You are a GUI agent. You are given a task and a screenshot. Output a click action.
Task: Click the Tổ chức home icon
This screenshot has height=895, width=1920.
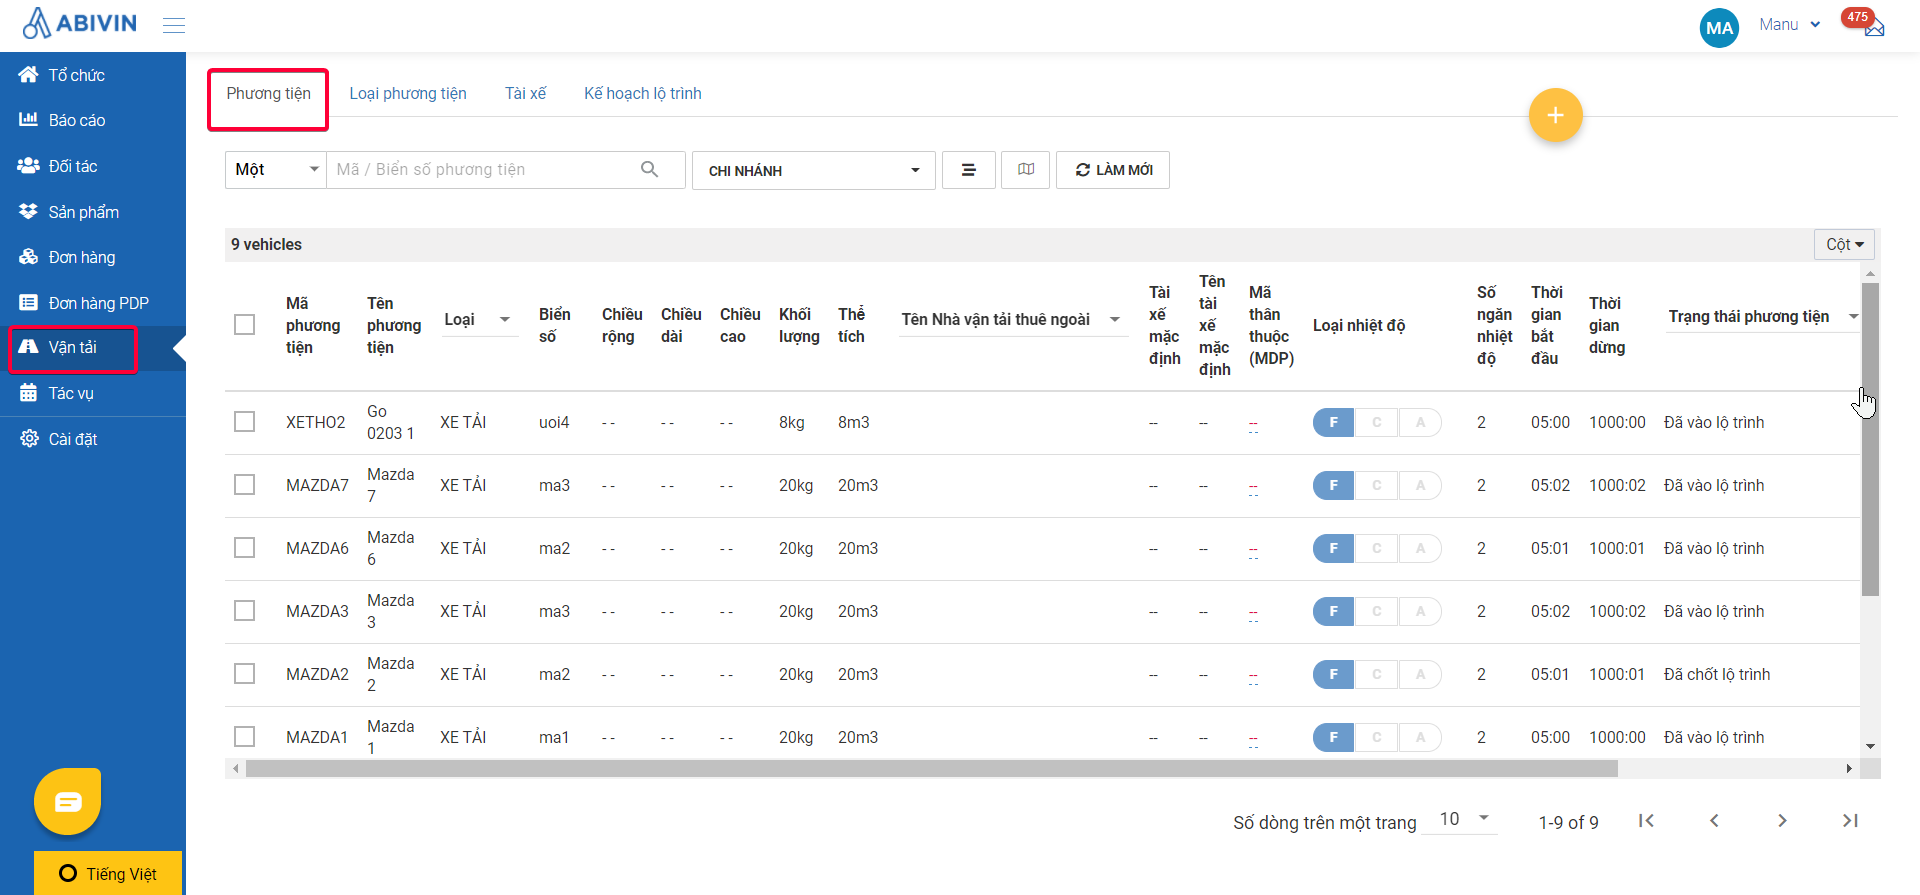(x=29, y=75)
